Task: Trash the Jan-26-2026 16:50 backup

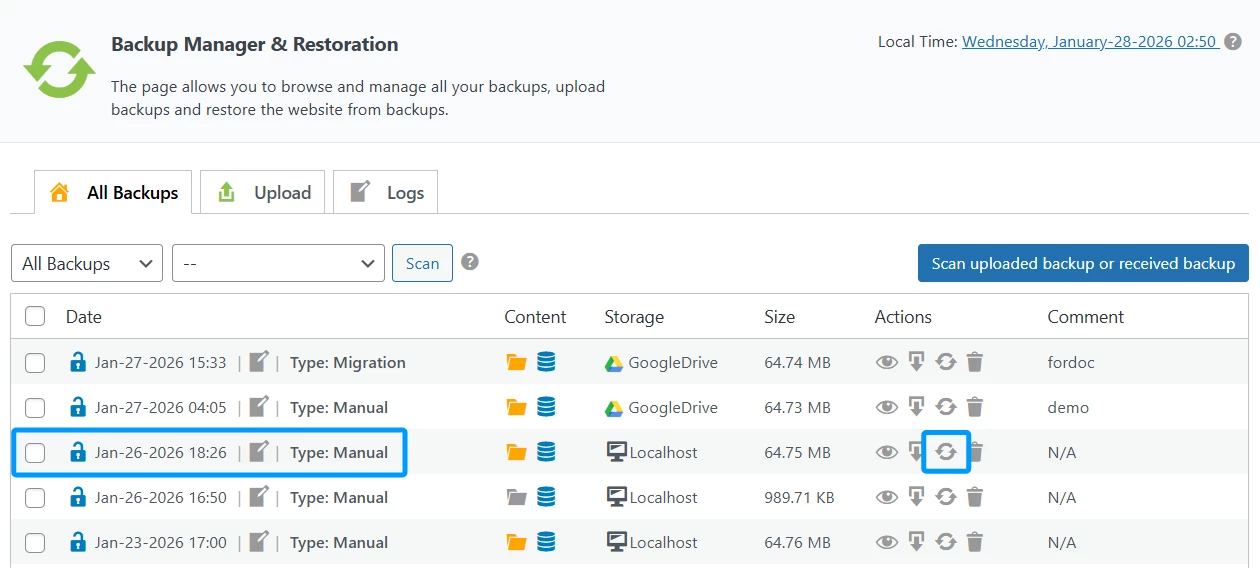Action: (x=975, y=497)
